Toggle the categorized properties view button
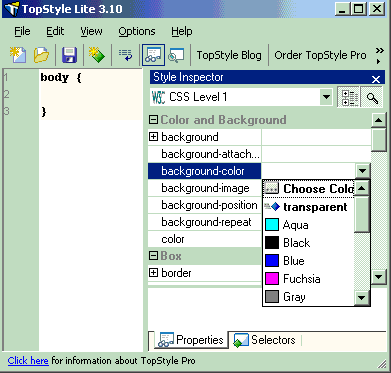Image resolution: width=391 pixels, height=373 pixels. tap(350, 98)
